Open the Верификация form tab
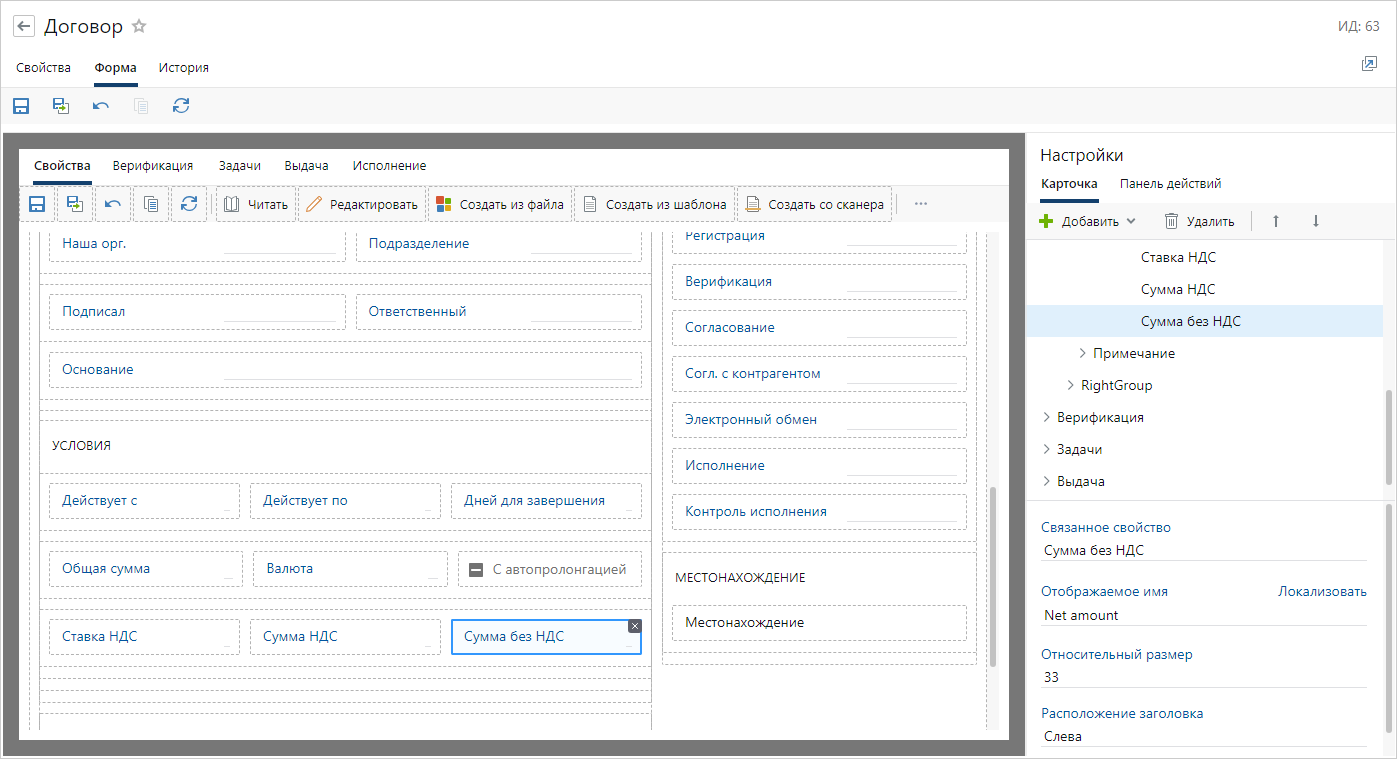The height and width of the screenshot is (759, 1397). click(x=153, y=166)
